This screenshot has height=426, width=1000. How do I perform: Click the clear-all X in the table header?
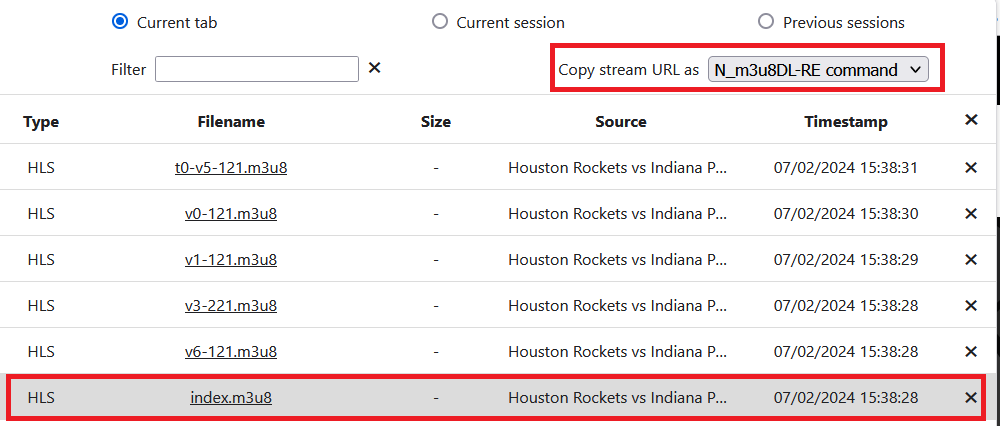[x=970, y=120]
